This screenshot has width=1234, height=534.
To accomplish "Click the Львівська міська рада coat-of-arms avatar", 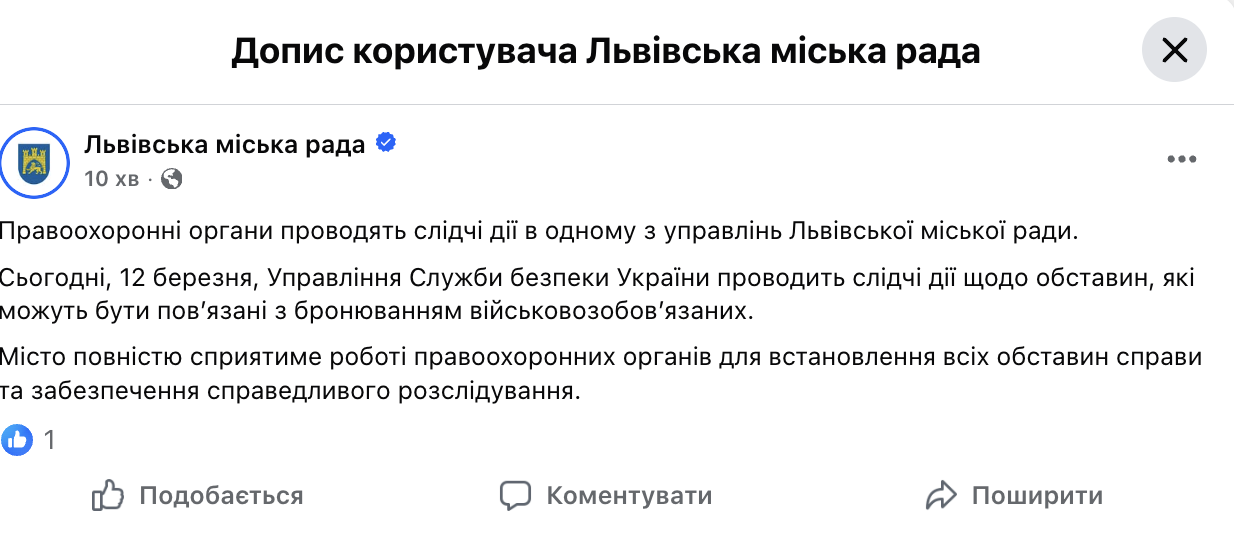I will [x=34, y=161].
